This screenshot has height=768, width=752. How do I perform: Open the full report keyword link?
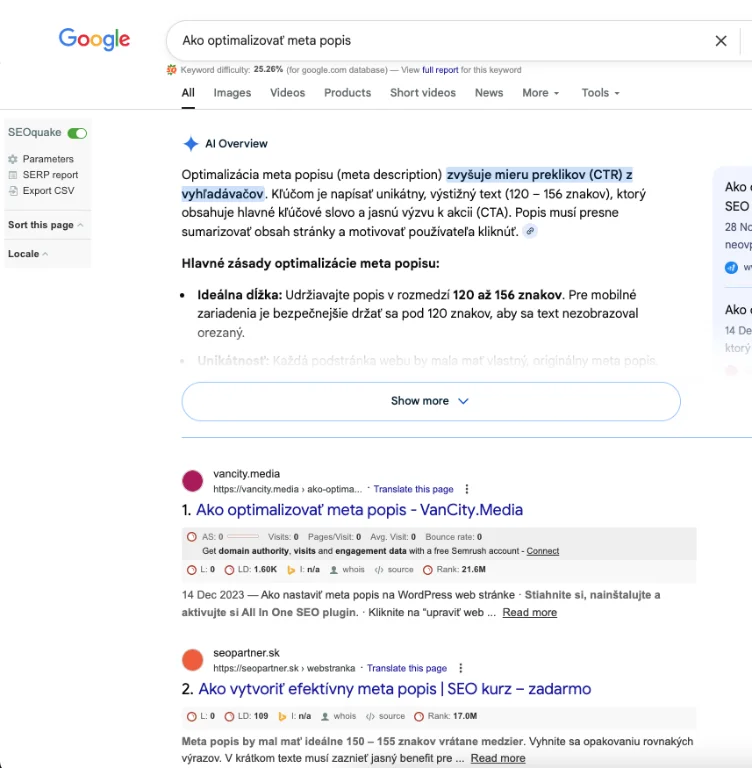(x=440, y=70)
